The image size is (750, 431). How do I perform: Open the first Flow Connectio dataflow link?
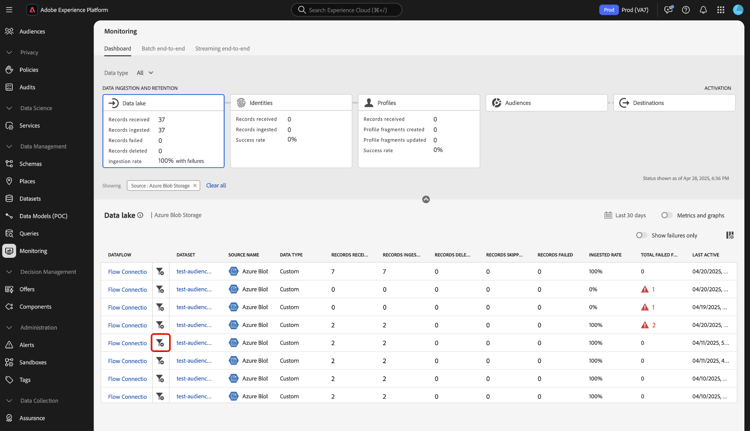point(127,272)
